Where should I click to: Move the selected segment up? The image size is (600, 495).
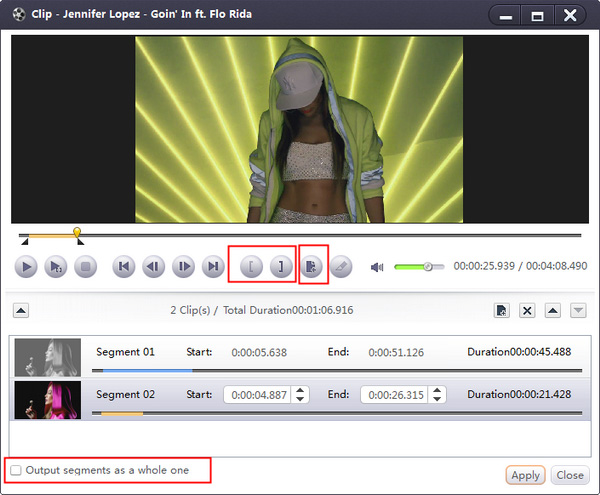click(552, 311)
